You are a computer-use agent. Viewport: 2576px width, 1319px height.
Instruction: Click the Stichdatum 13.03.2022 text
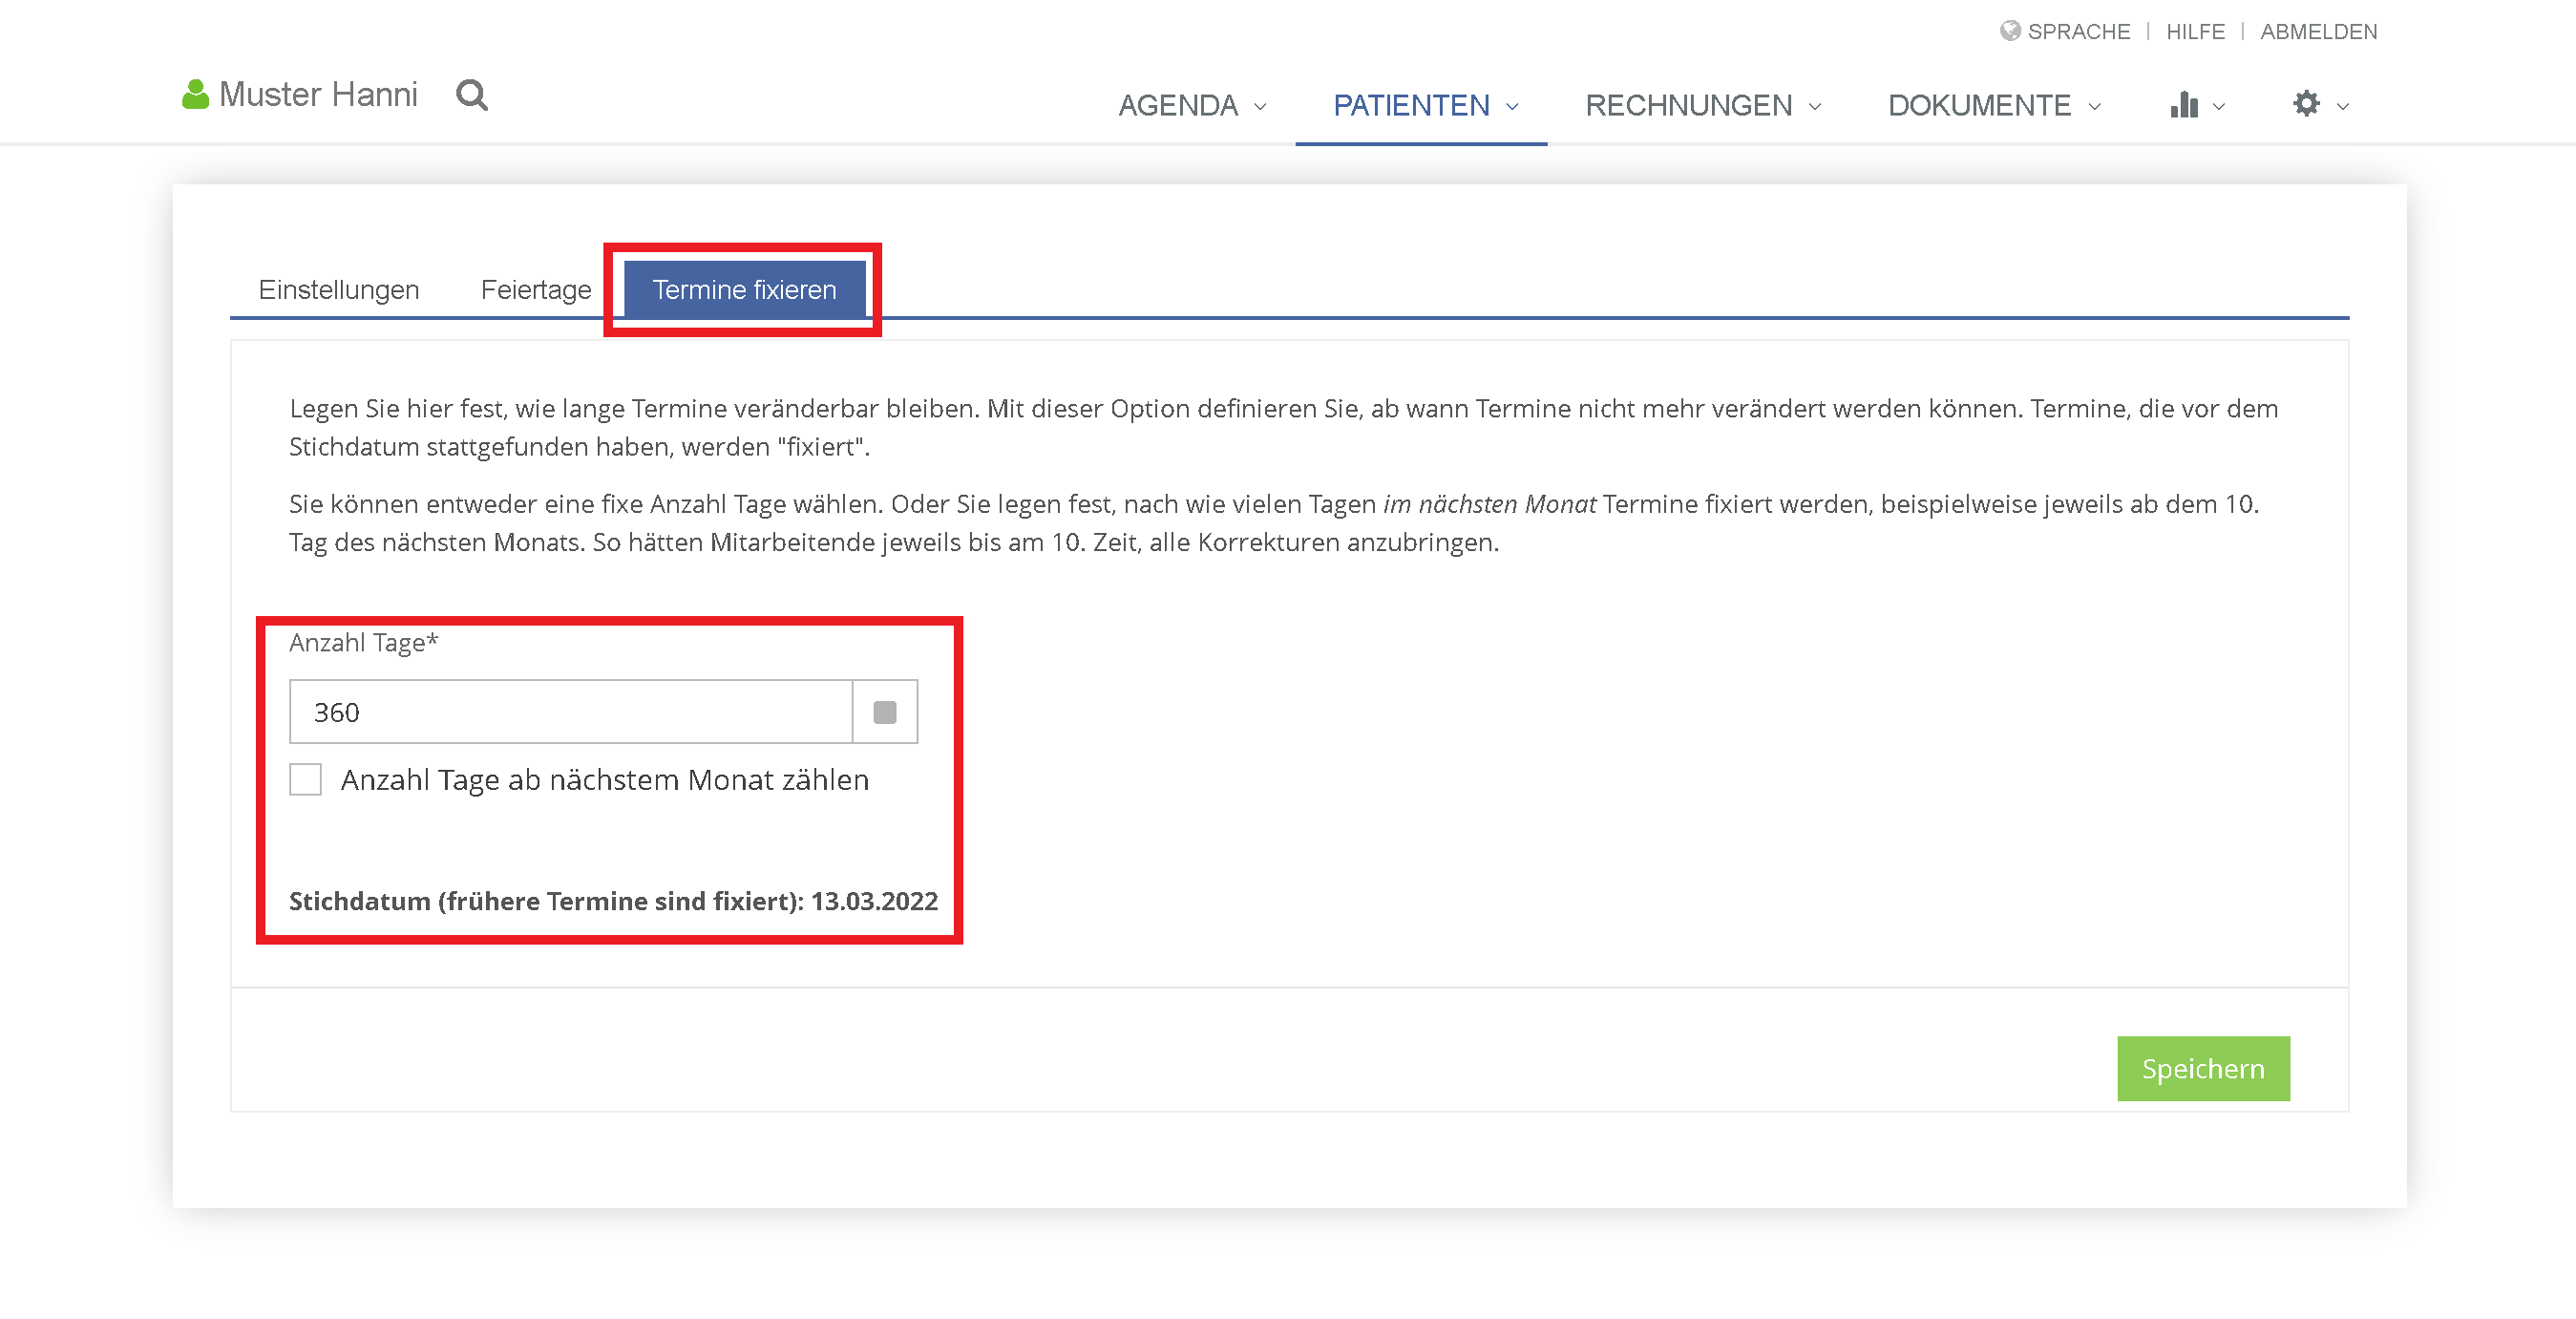[x=613, y=901]
